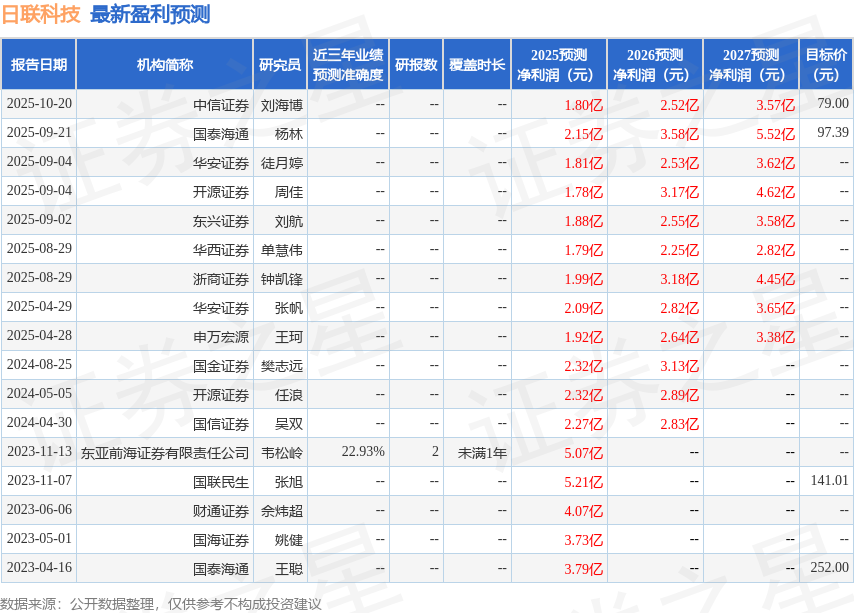
Task: Click analyst name 杨林
Action: [289, 134]
